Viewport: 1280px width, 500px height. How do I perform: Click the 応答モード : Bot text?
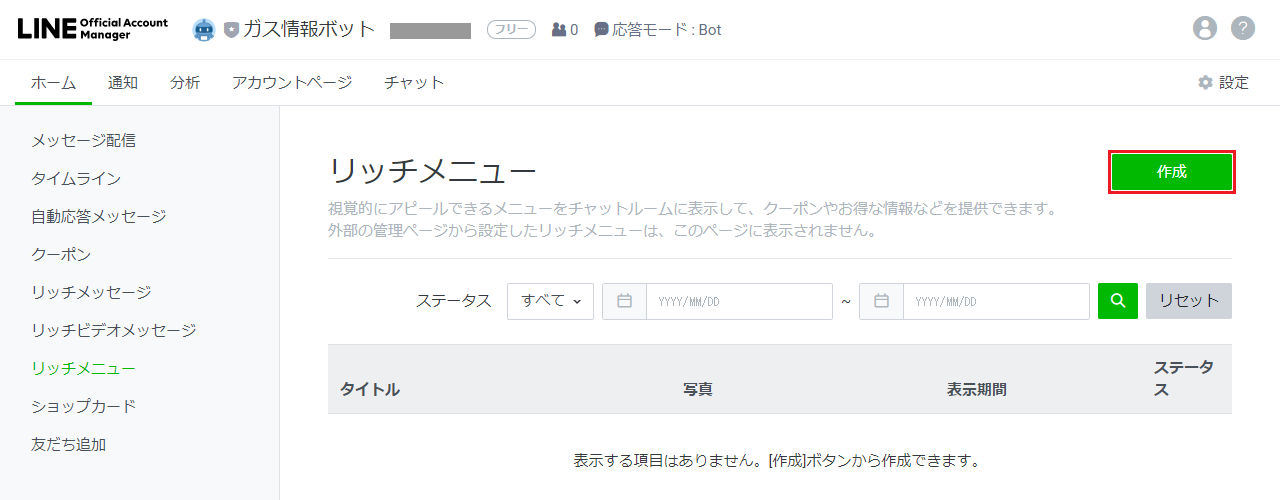(667, 30)
